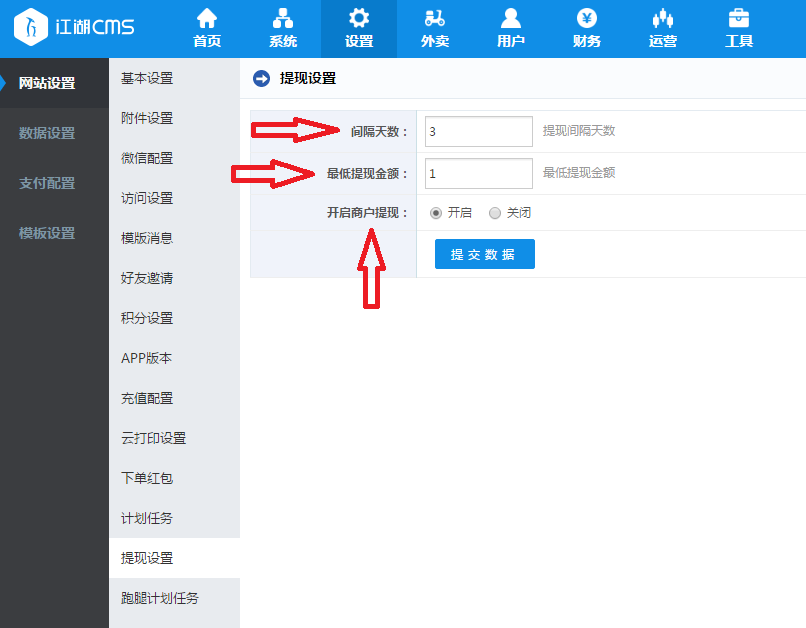Open the 工具 toolbox icon
The width and height of the screenshot is (806, 628).
pos(739,19)
